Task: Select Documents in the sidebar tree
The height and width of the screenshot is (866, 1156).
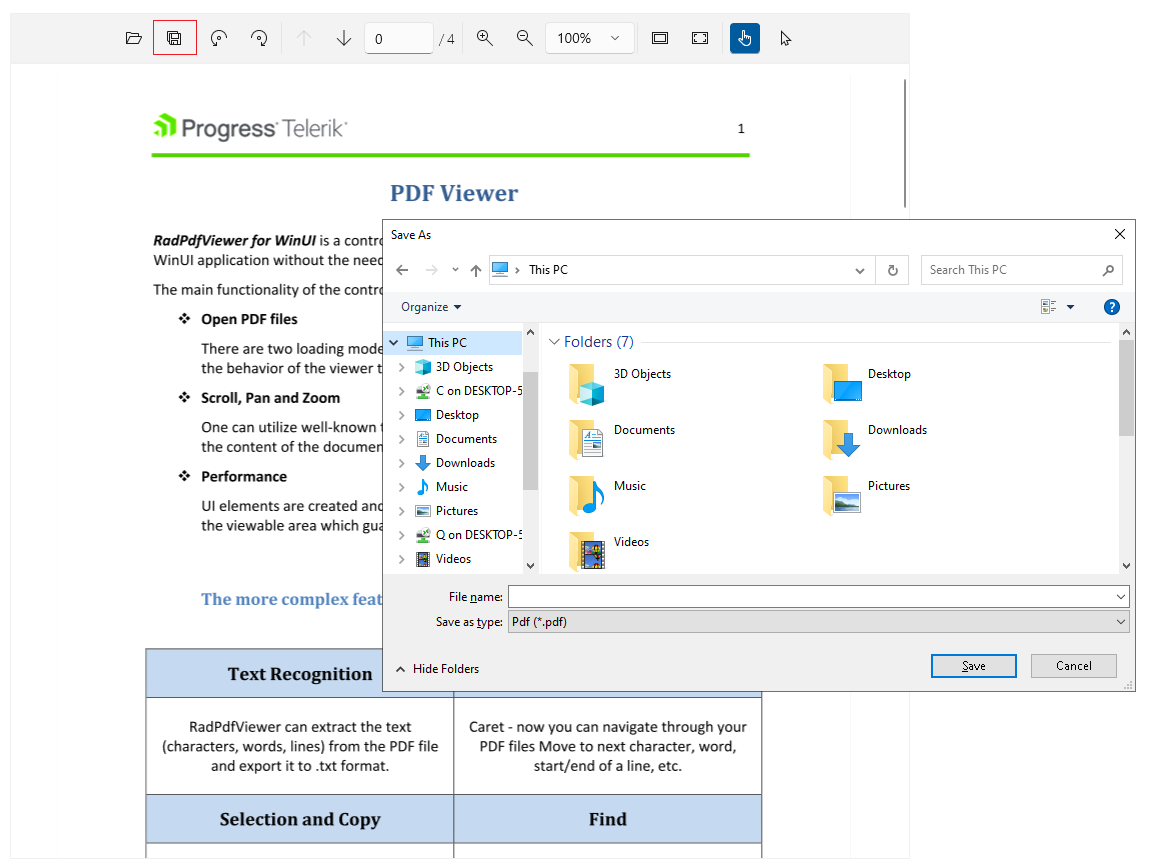Action: 466,438
